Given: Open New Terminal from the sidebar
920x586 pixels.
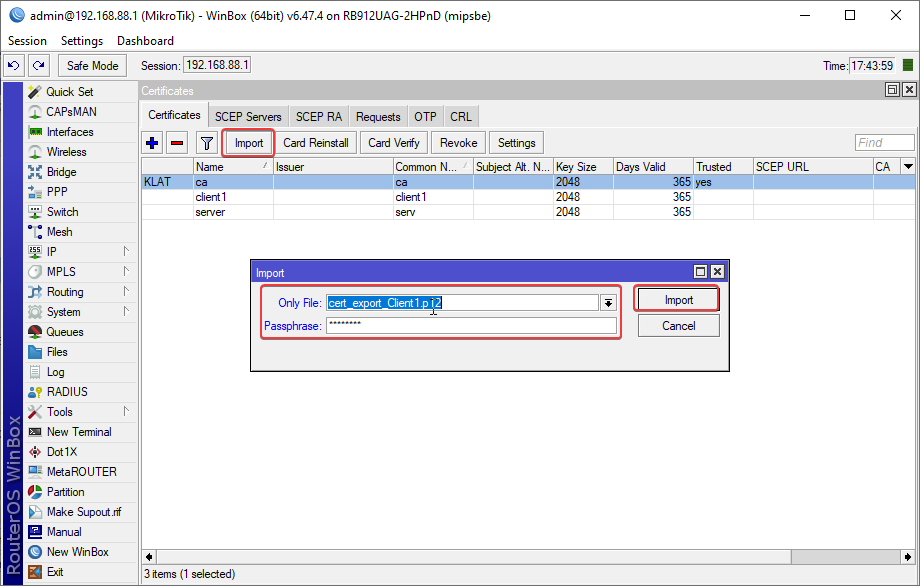Looking at the screenshot, I should 80,432.
